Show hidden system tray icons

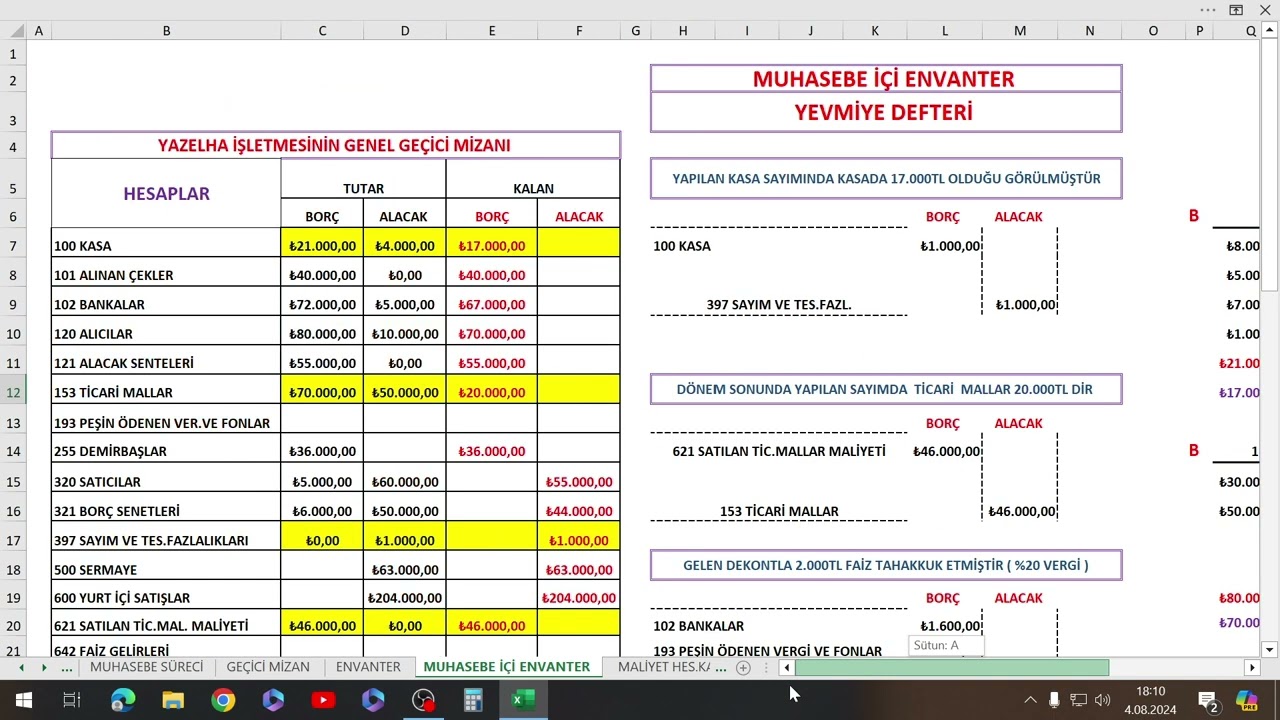click(x=1030, y=700)
